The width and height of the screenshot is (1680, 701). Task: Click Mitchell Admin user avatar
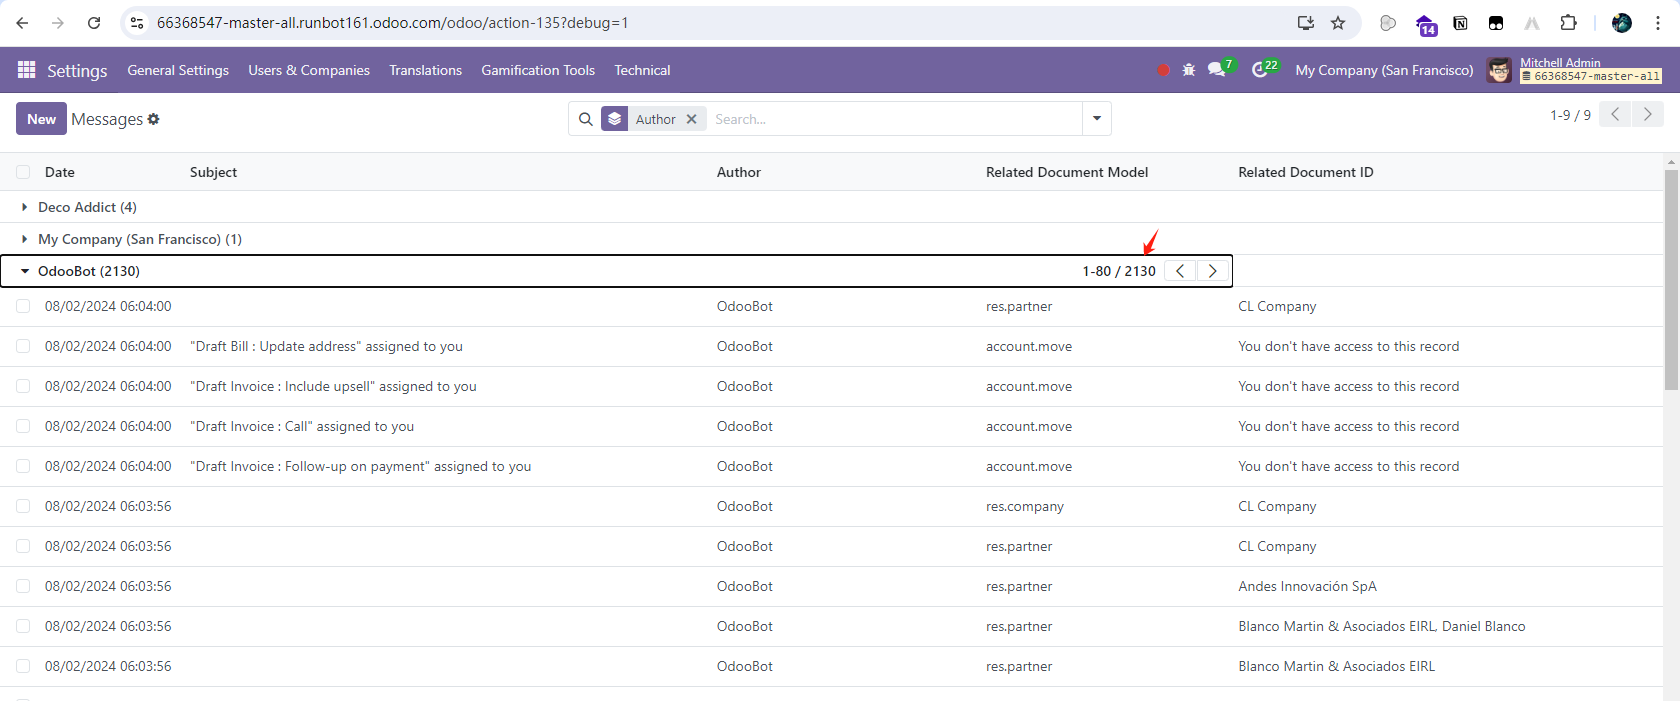1499,70
